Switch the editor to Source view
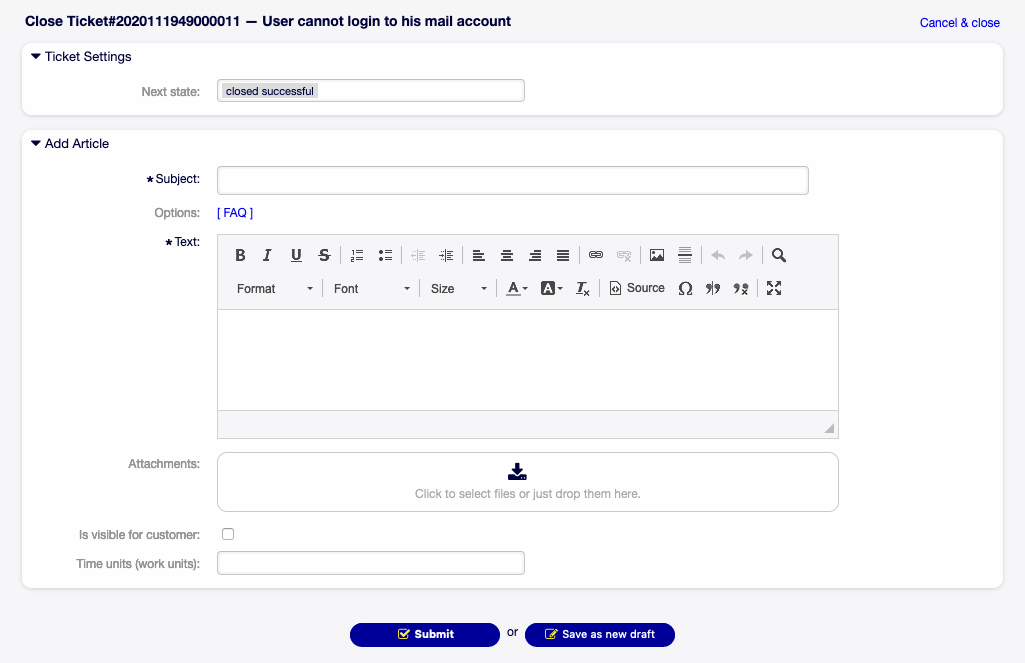1025x663 pixels. pyautogui.click(x=637, y=288)
